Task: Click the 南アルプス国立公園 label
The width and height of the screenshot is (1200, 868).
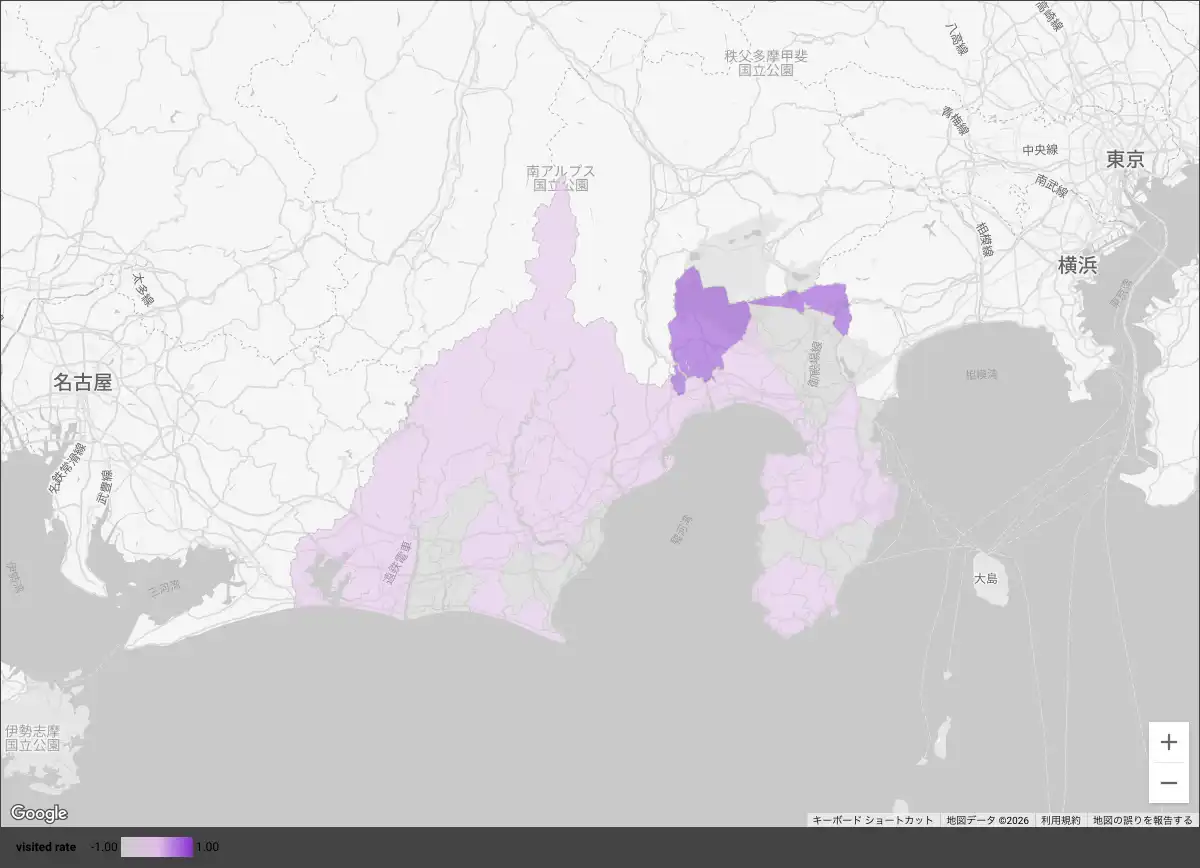Action: (561, 178)
